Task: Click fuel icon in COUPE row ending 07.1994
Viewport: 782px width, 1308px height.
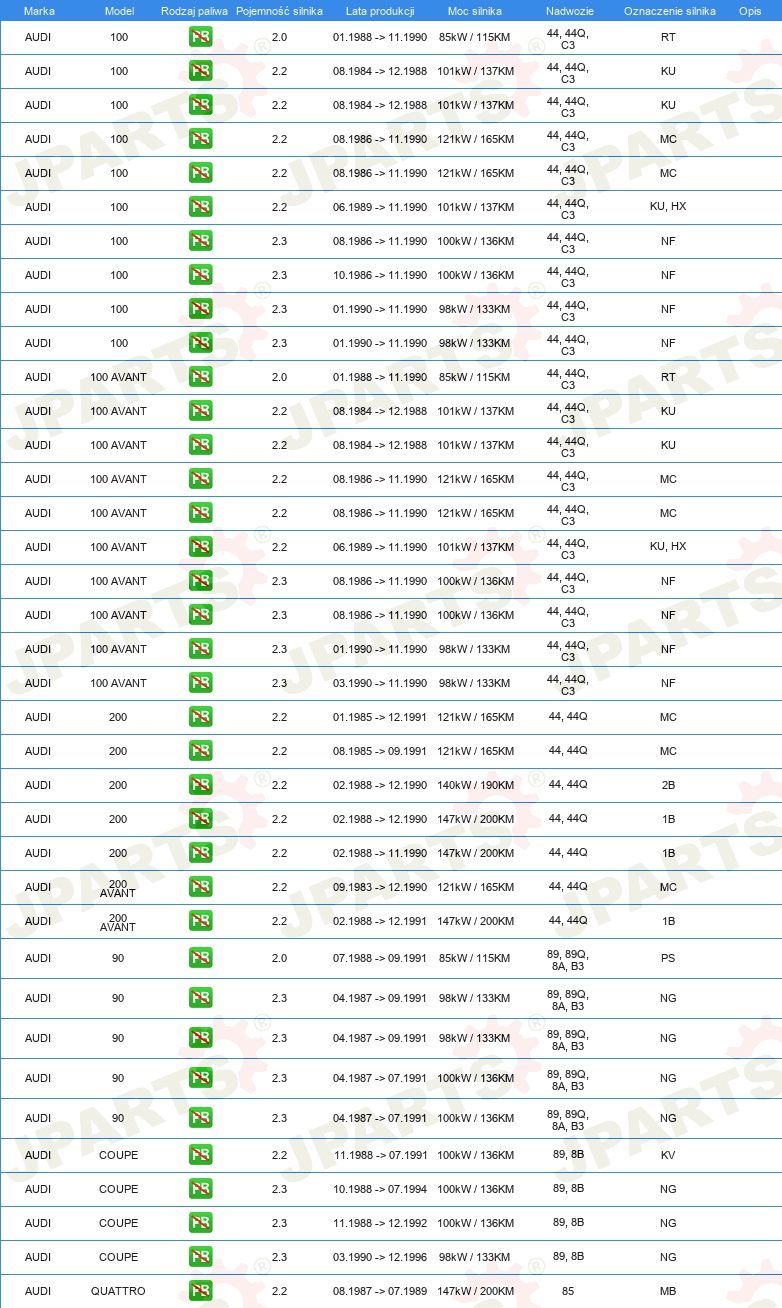Action: pos(200,1189)
